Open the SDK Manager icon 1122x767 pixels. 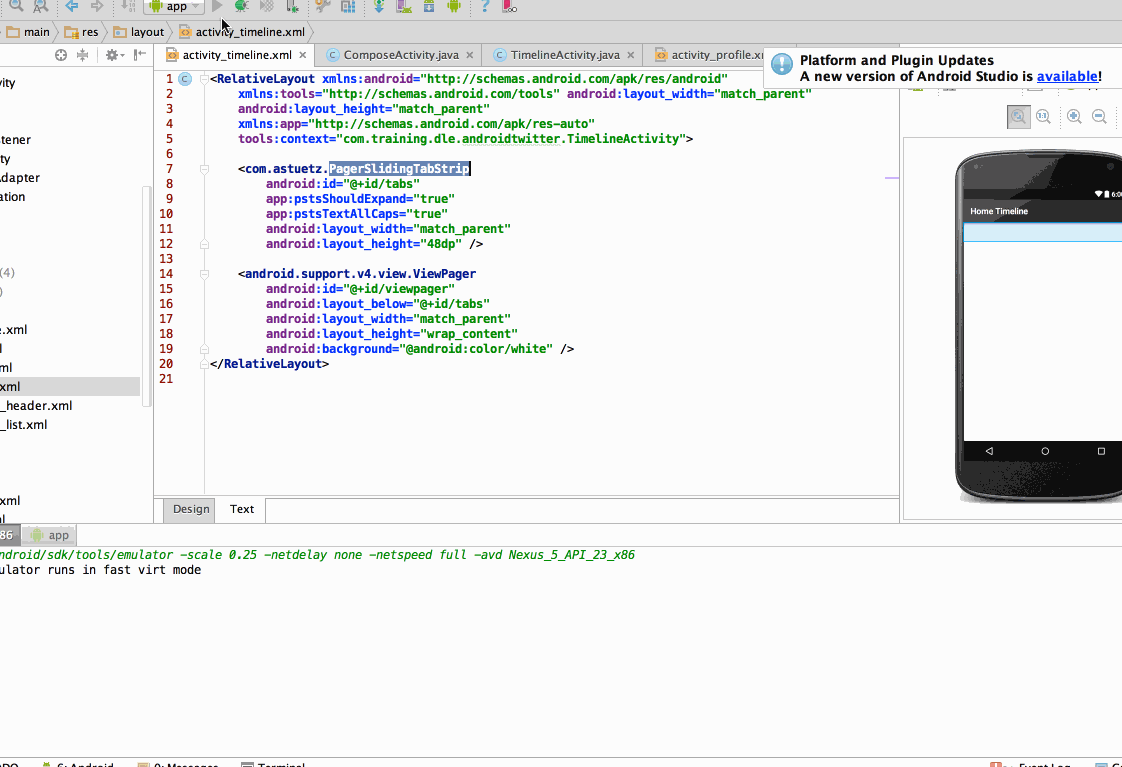click(429, 6)
